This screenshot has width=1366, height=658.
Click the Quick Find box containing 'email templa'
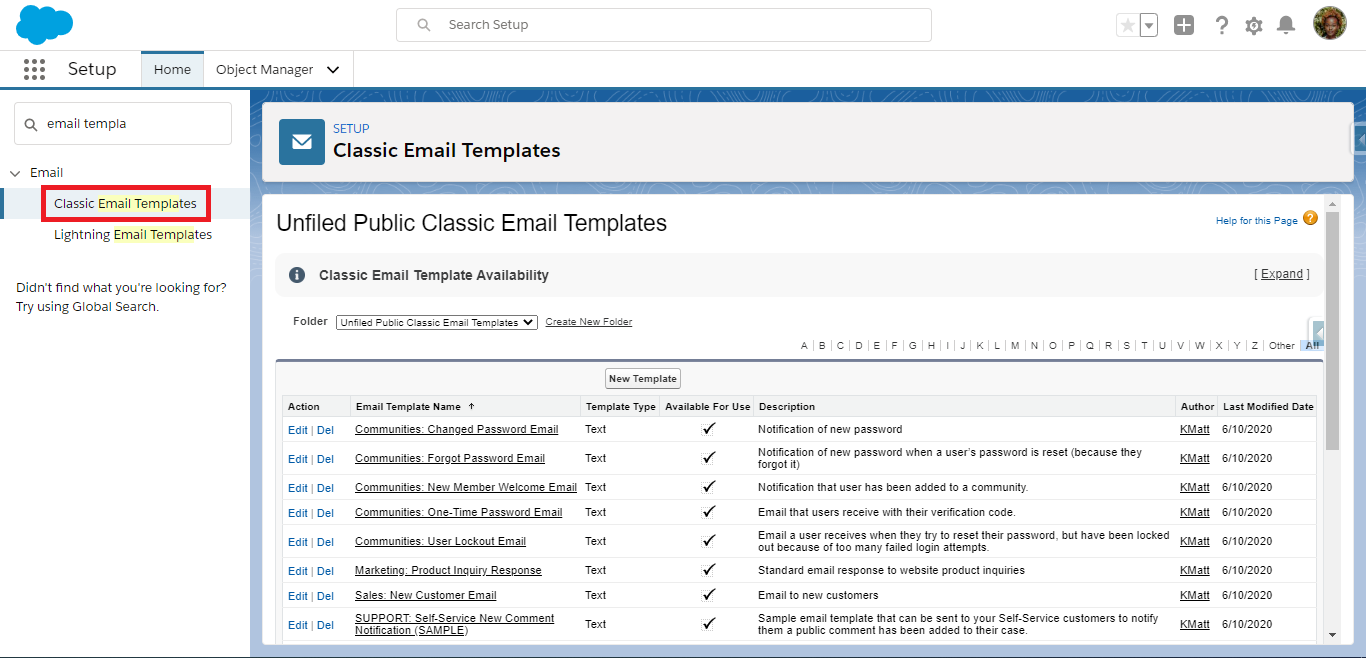point(123,124)
